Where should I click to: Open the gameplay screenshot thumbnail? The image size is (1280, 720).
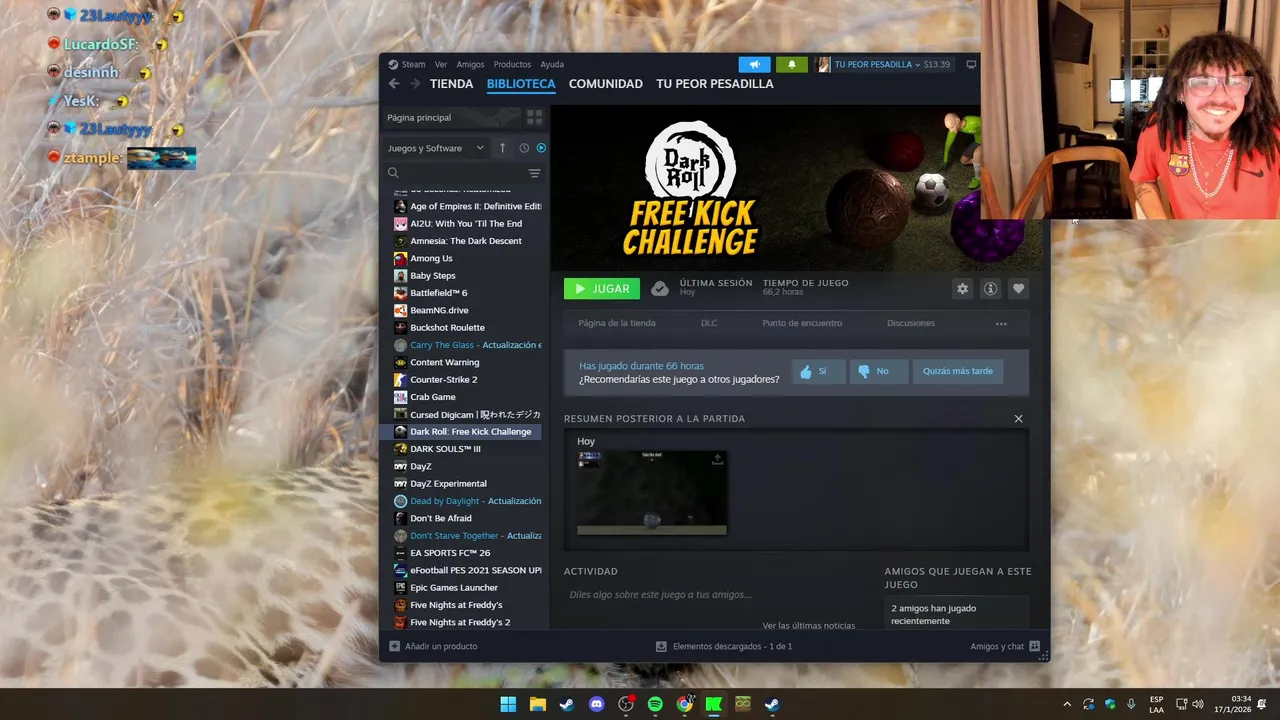click(652, 493)
